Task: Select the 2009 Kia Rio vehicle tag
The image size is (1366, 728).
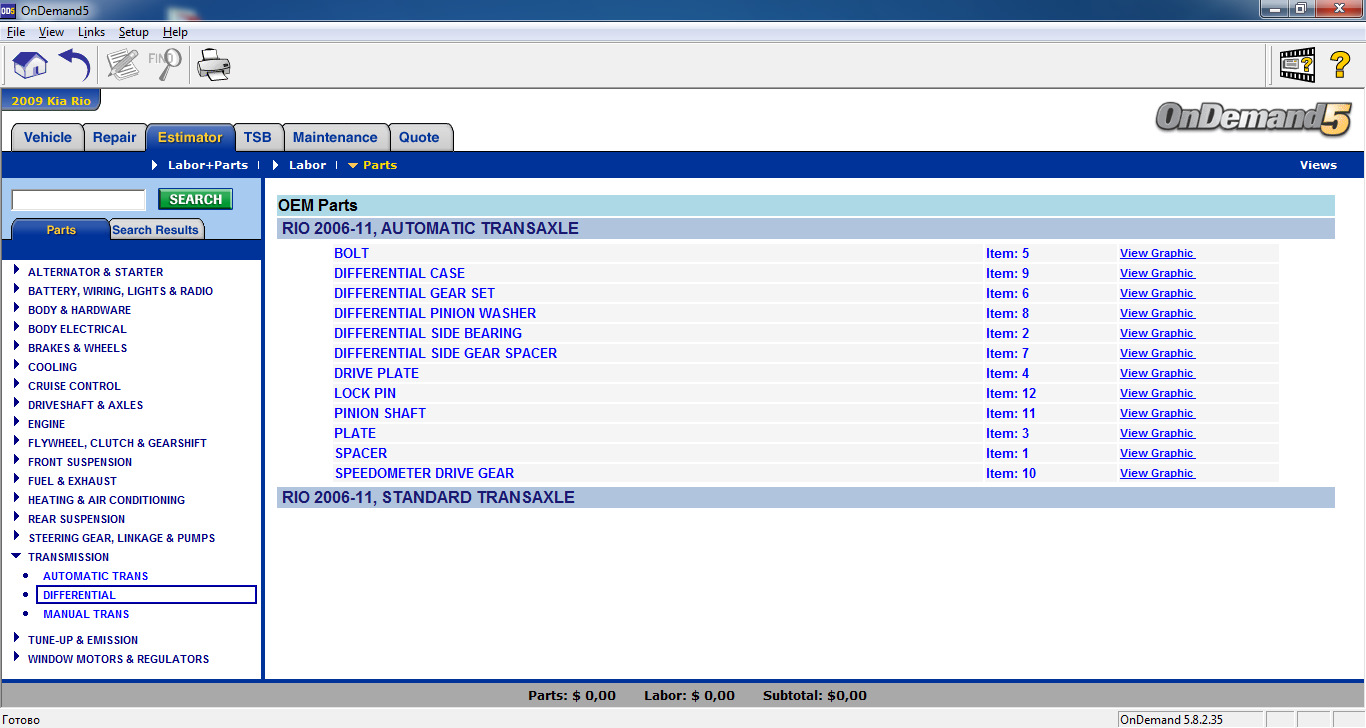Action: click(x=51, y=101)
